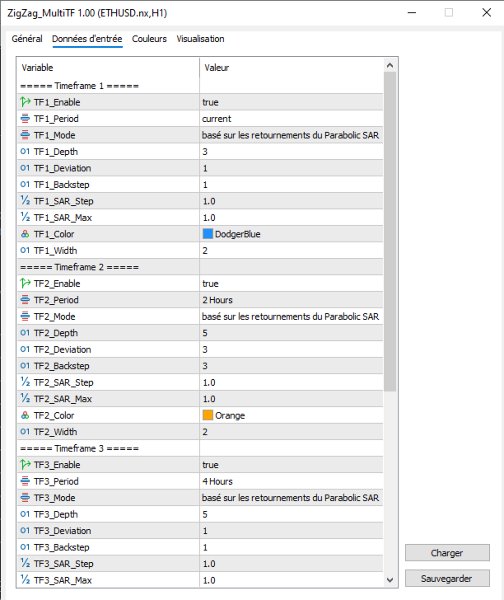Click the TF3_Mode enum icon
504x600 pixels.
tap(25, 497)
